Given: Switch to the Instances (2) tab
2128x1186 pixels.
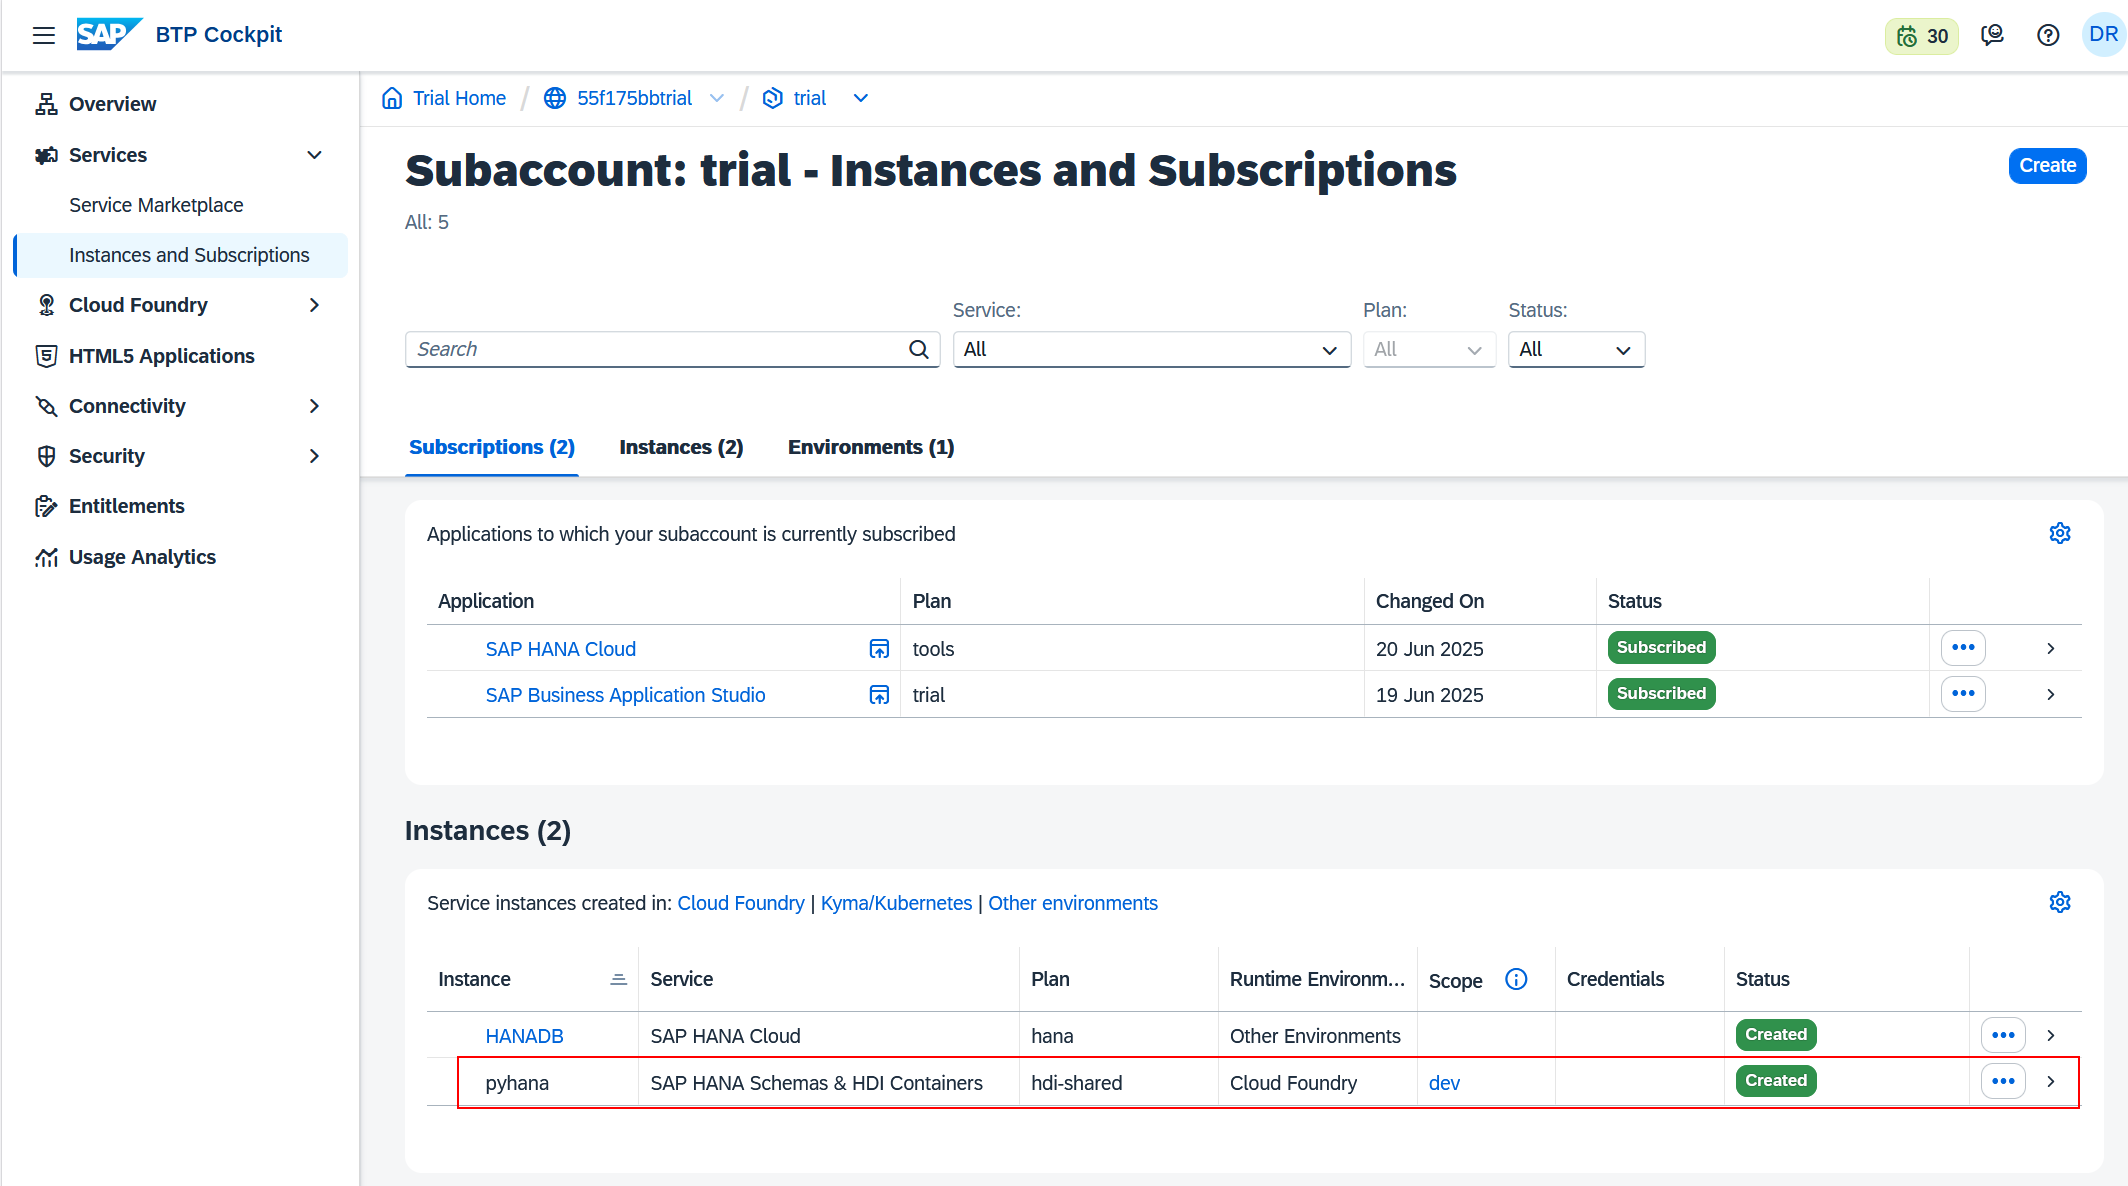Looking at the screenshot, I should pos(681,447).
